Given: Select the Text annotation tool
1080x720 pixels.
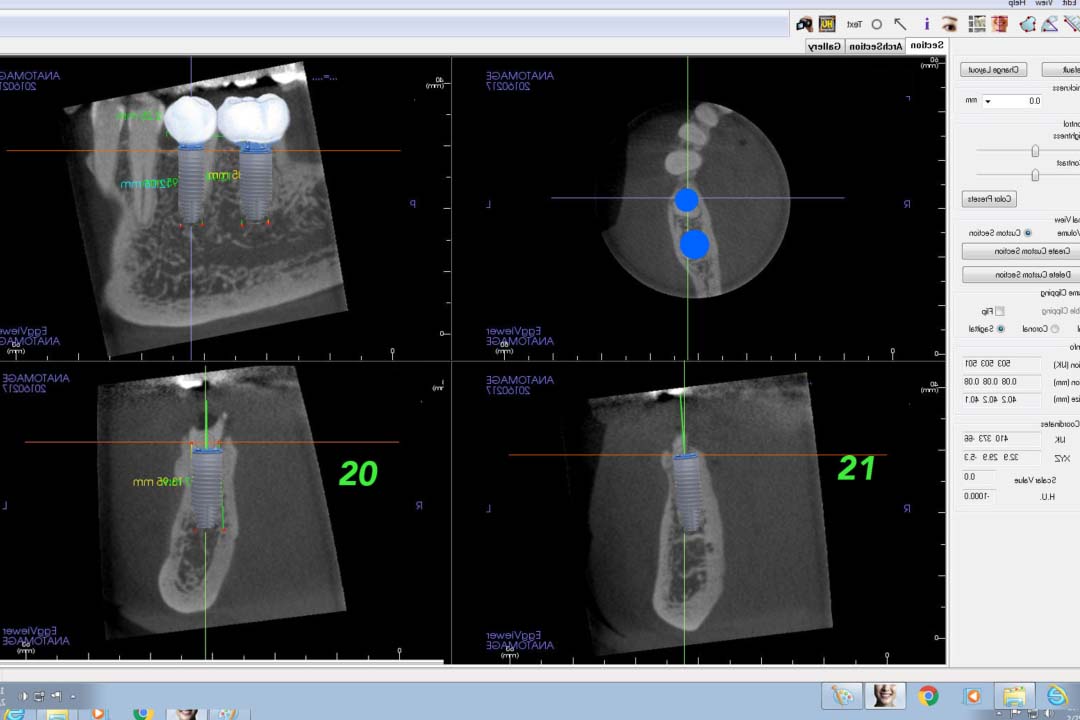Looking at the screenshot, I should coord(854,25).
